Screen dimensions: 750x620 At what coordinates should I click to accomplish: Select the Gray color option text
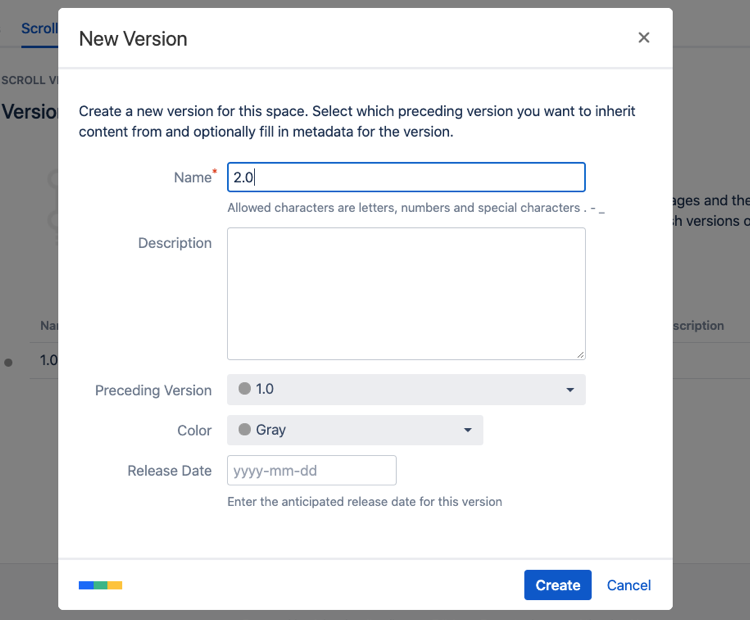tap(271, 430)
